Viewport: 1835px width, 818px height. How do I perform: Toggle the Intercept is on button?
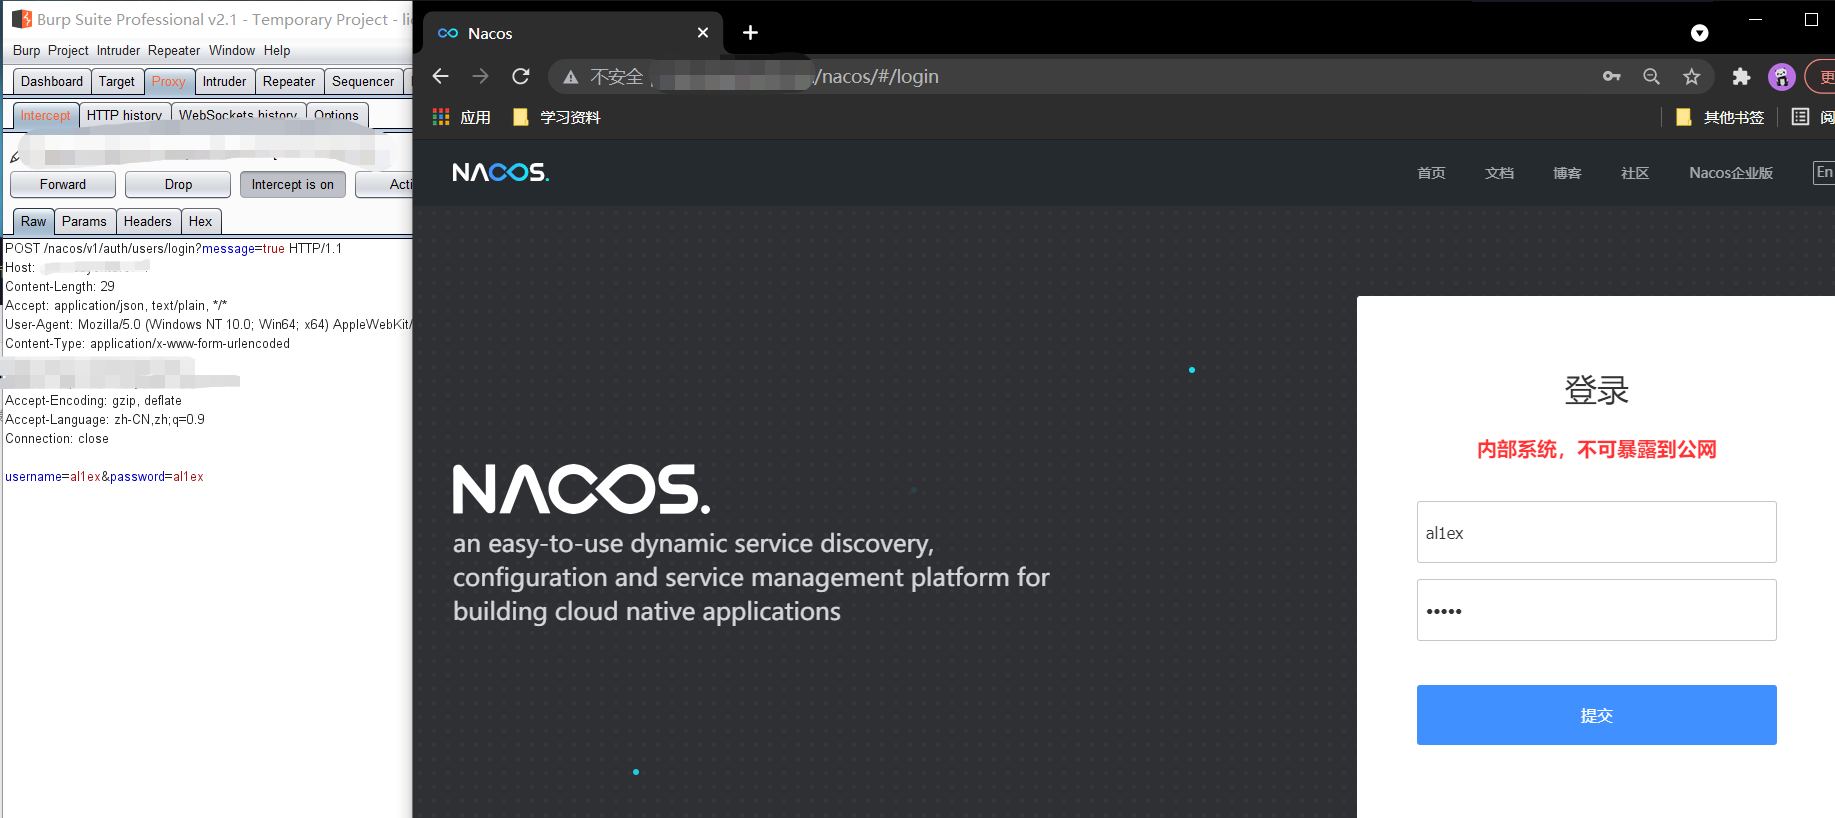[x=293, y=184]
